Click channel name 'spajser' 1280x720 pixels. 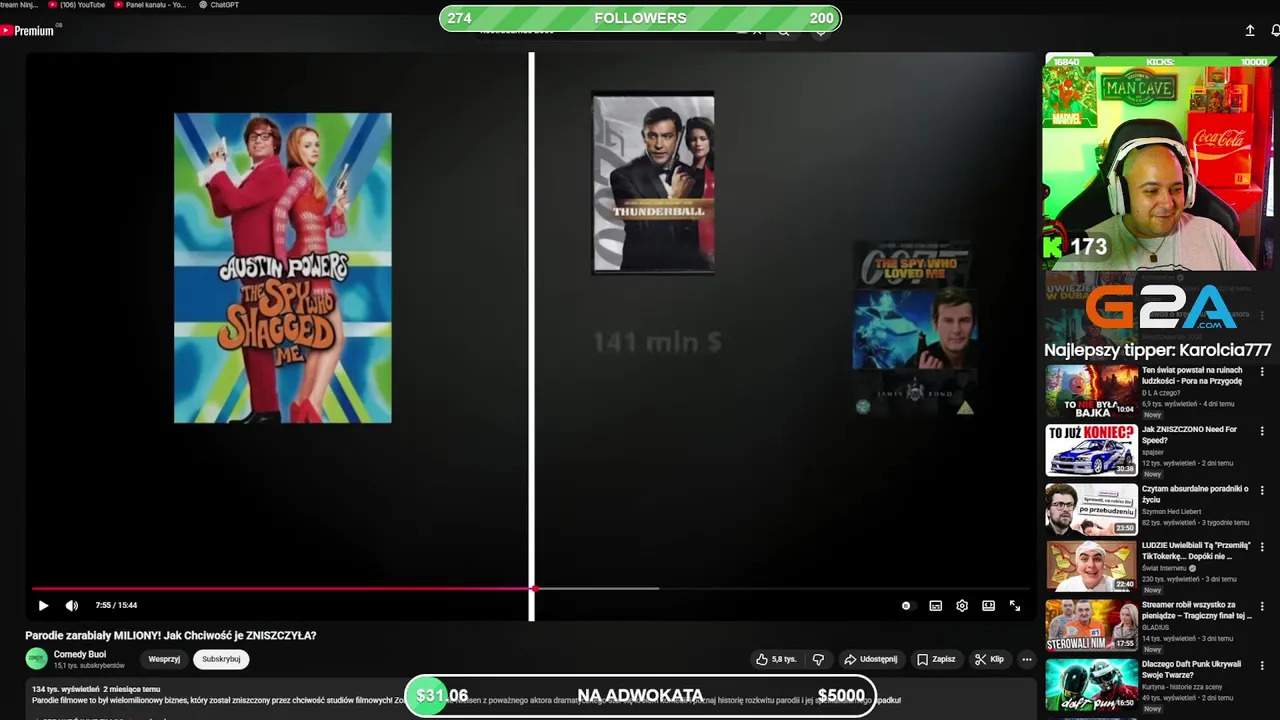(1153, 452)
